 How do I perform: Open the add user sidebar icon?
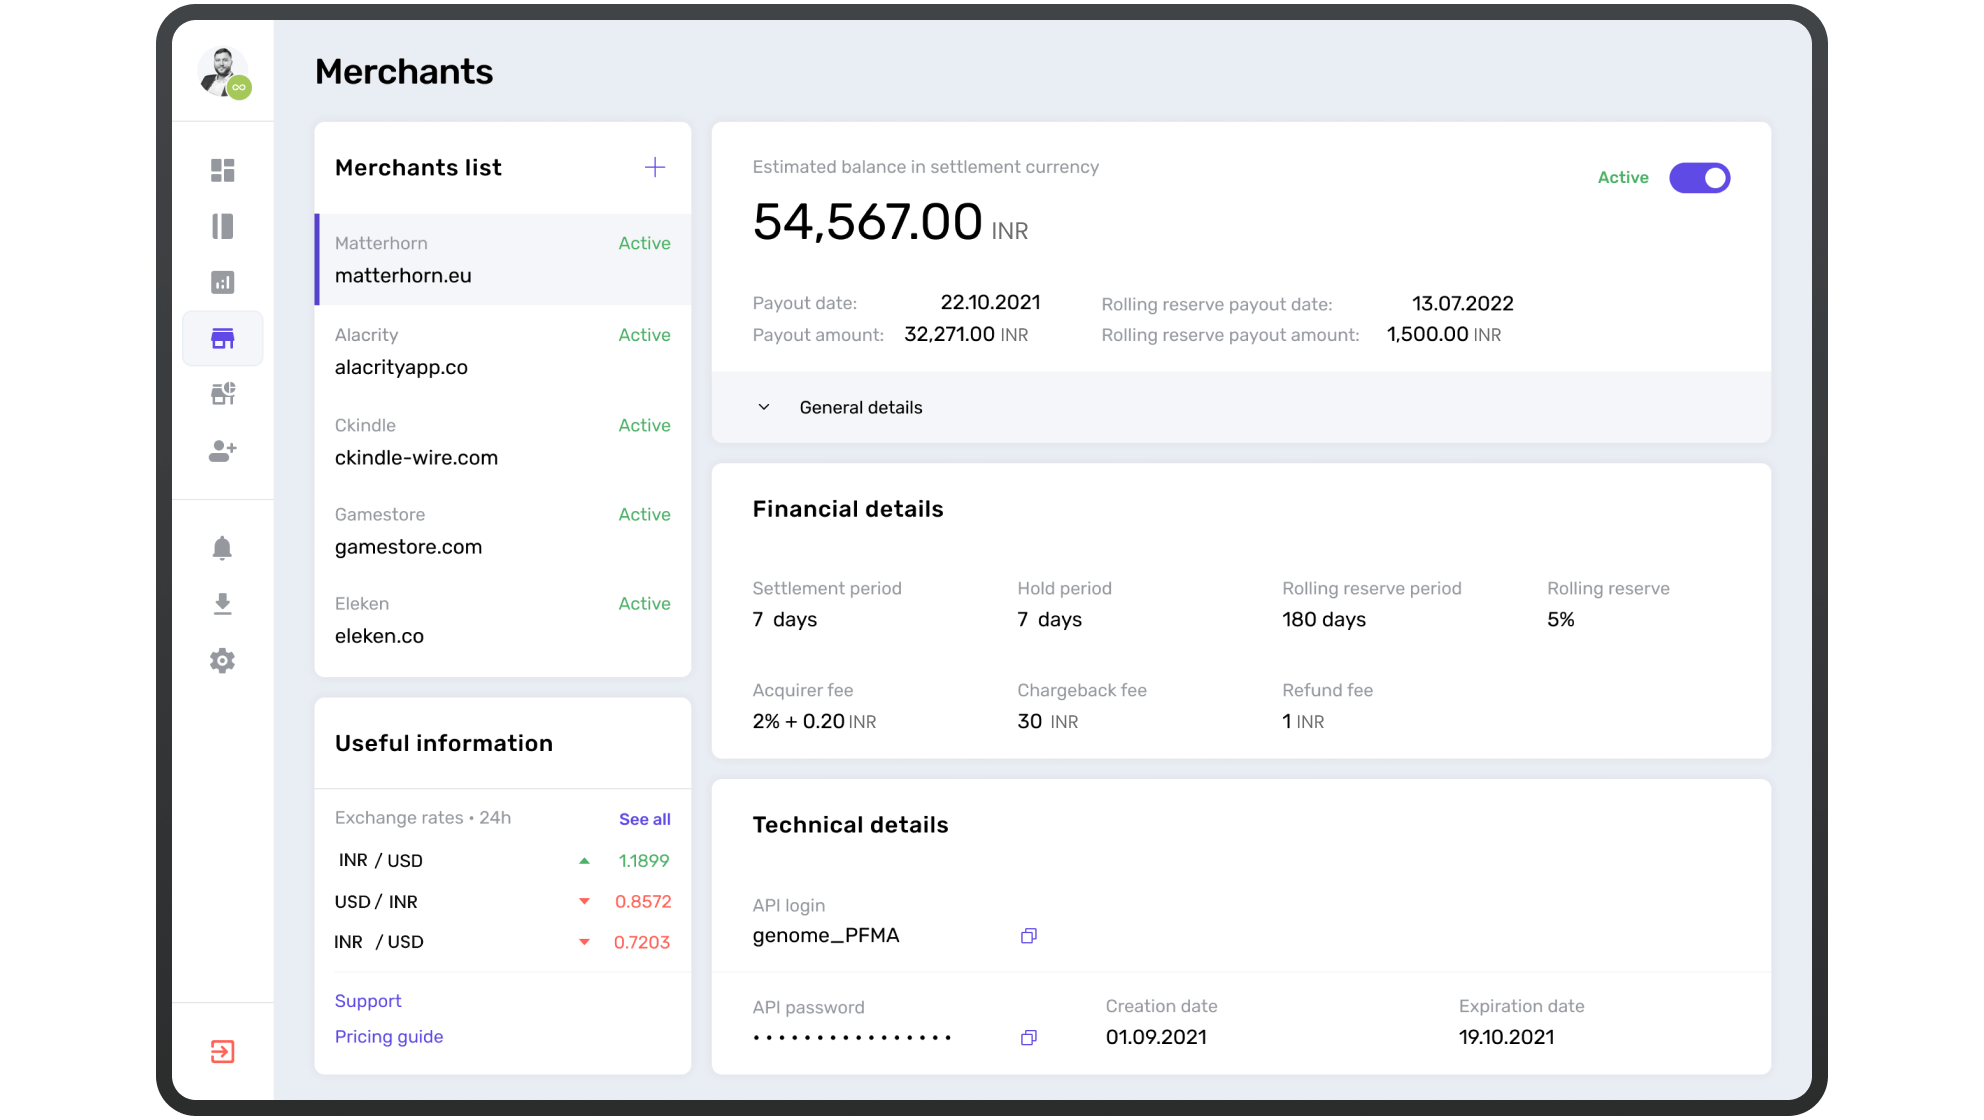click(222, 451)
